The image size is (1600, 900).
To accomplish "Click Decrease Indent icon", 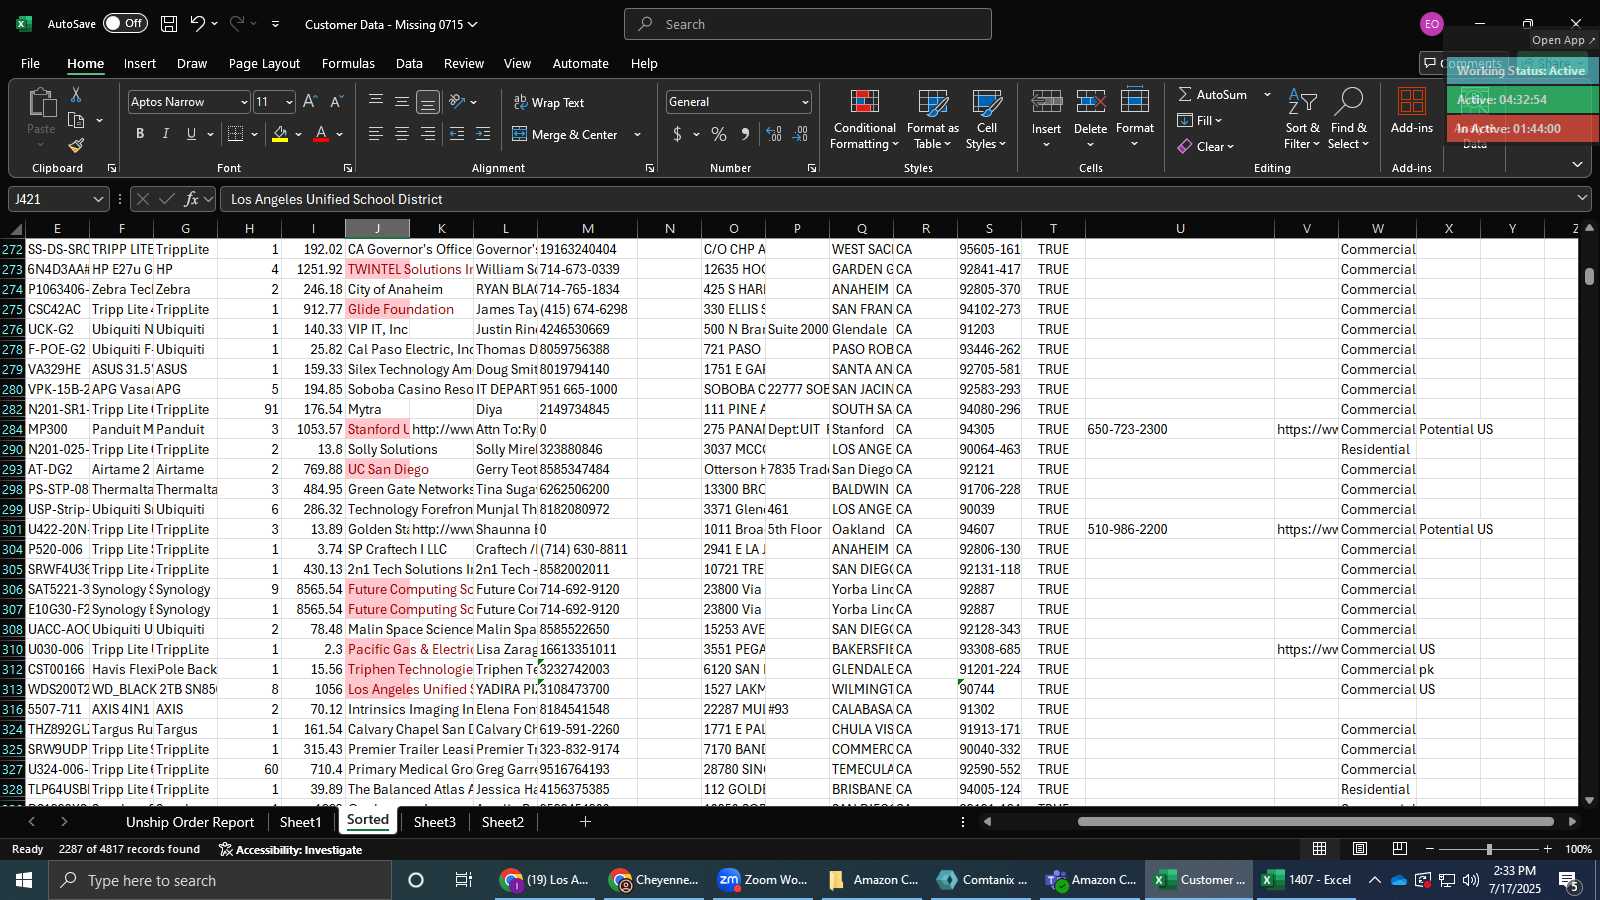I will point(457,134).
